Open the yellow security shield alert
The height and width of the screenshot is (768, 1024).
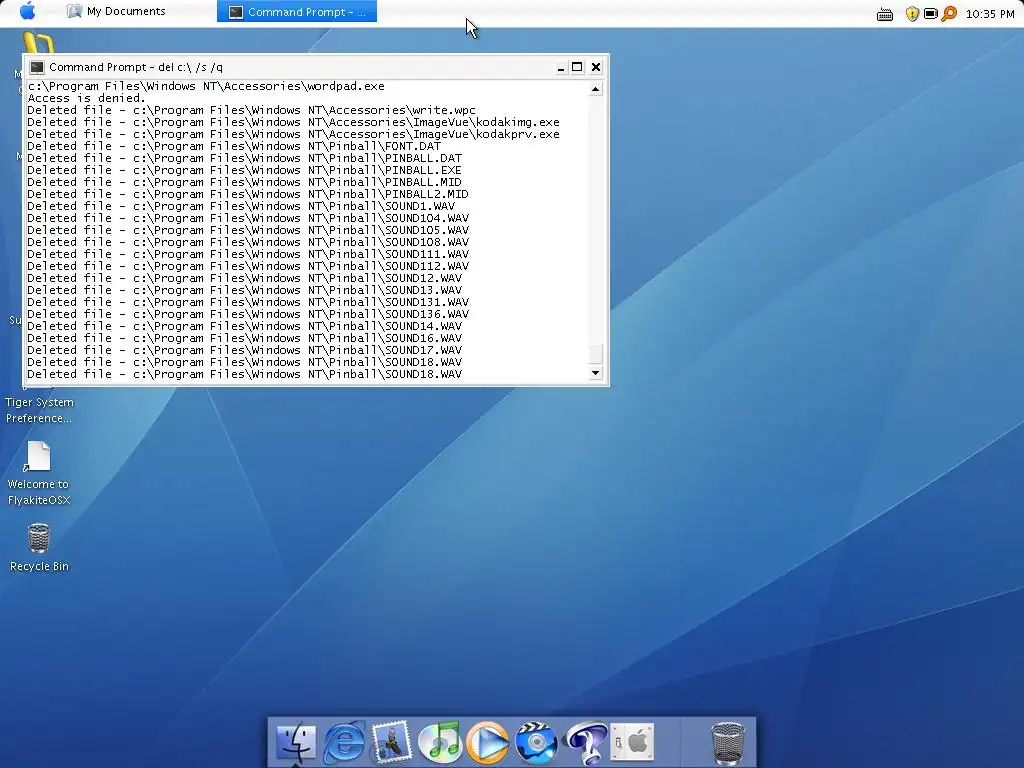[912, 14]
